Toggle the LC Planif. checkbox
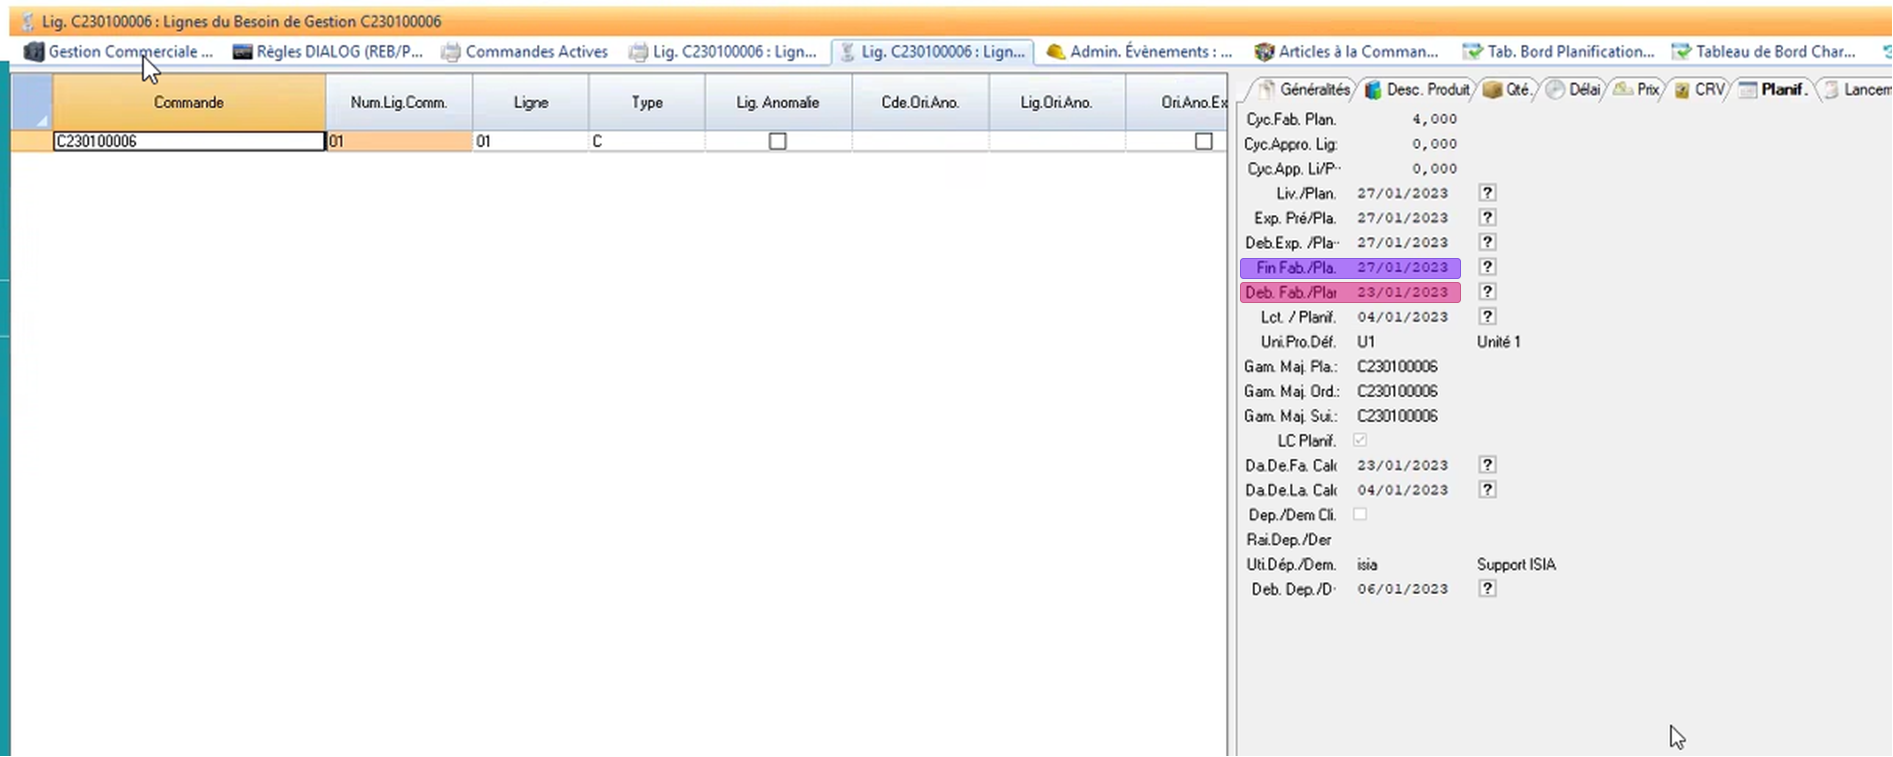The height and width of the screenshot is (757, 1893). coord(1360,440)
